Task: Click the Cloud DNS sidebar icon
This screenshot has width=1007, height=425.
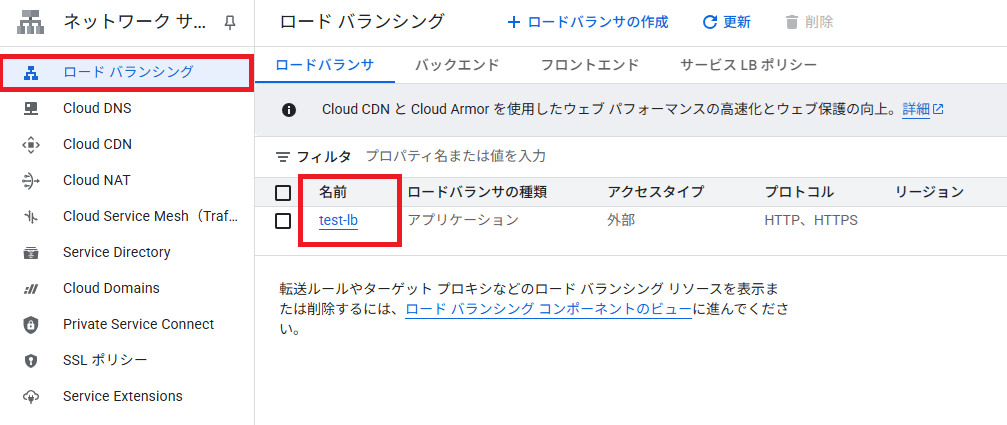Action: pyautogui.click(x=30, y=108)
